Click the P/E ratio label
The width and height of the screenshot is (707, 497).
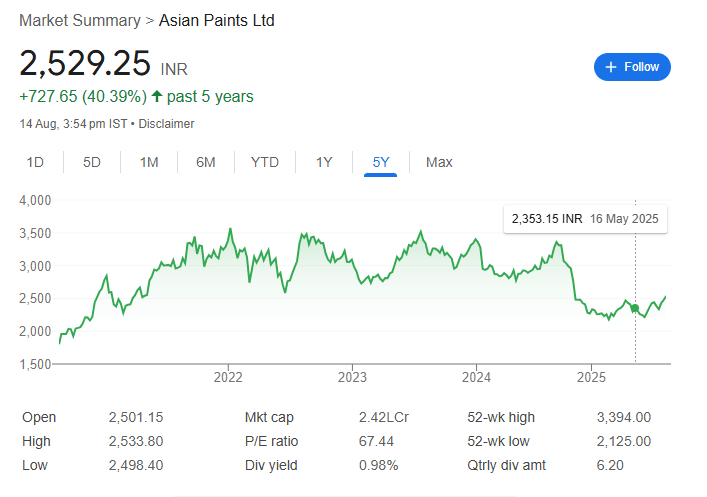point(271,441)
